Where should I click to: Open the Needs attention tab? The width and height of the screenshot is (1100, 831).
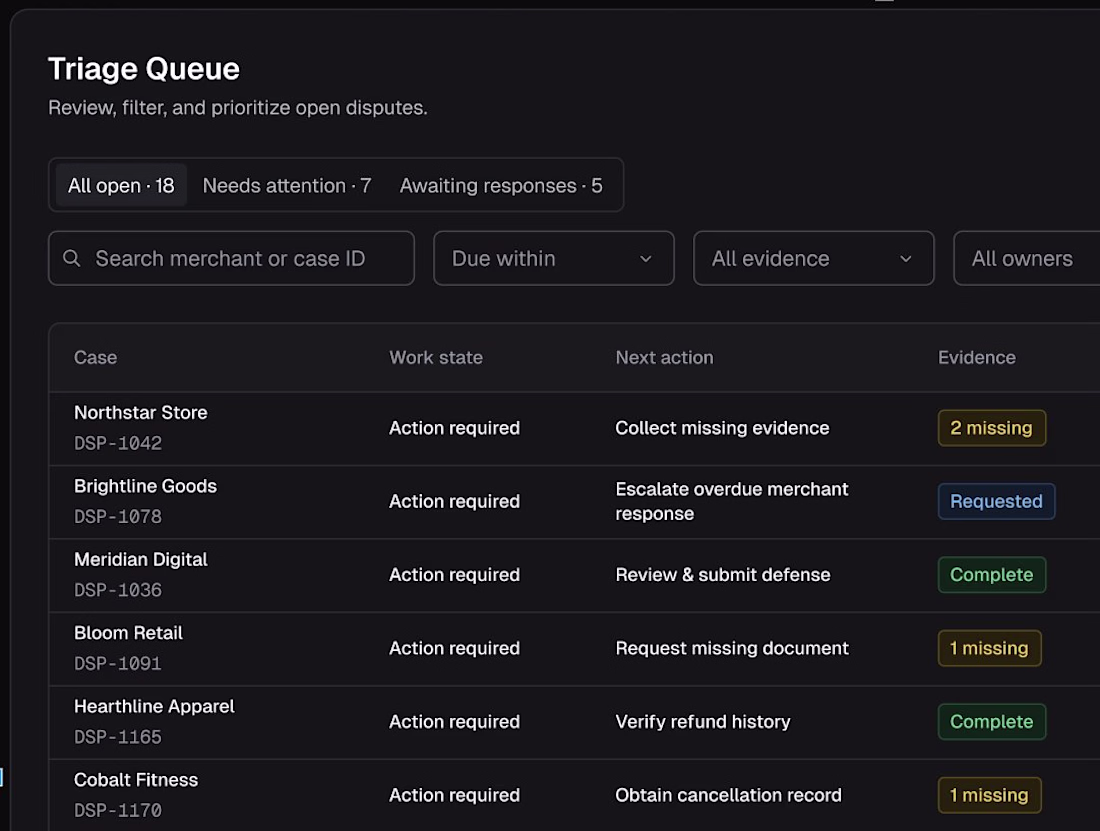coord(287,185)
